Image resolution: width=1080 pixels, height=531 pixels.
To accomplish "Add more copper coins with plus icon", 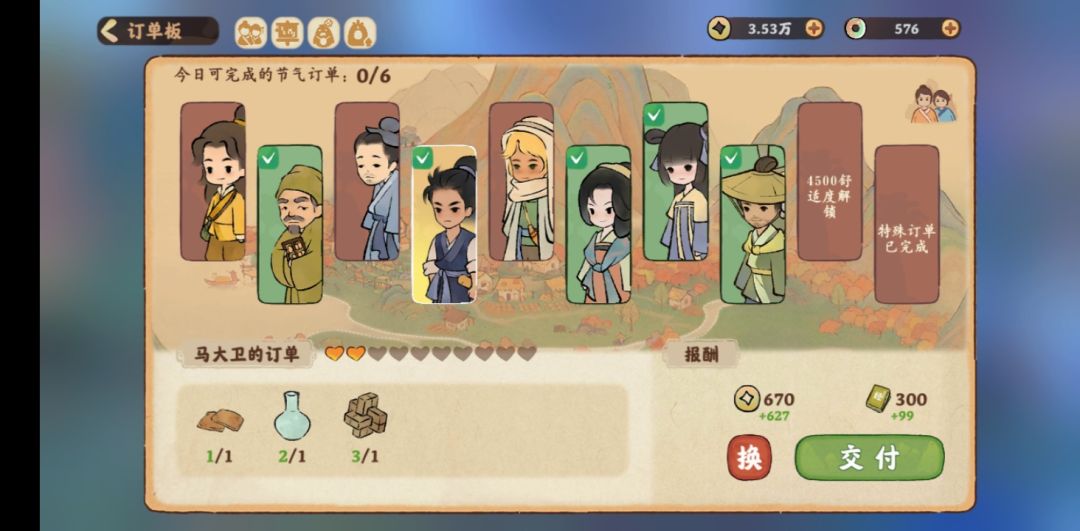I will (x=813, y=28).
